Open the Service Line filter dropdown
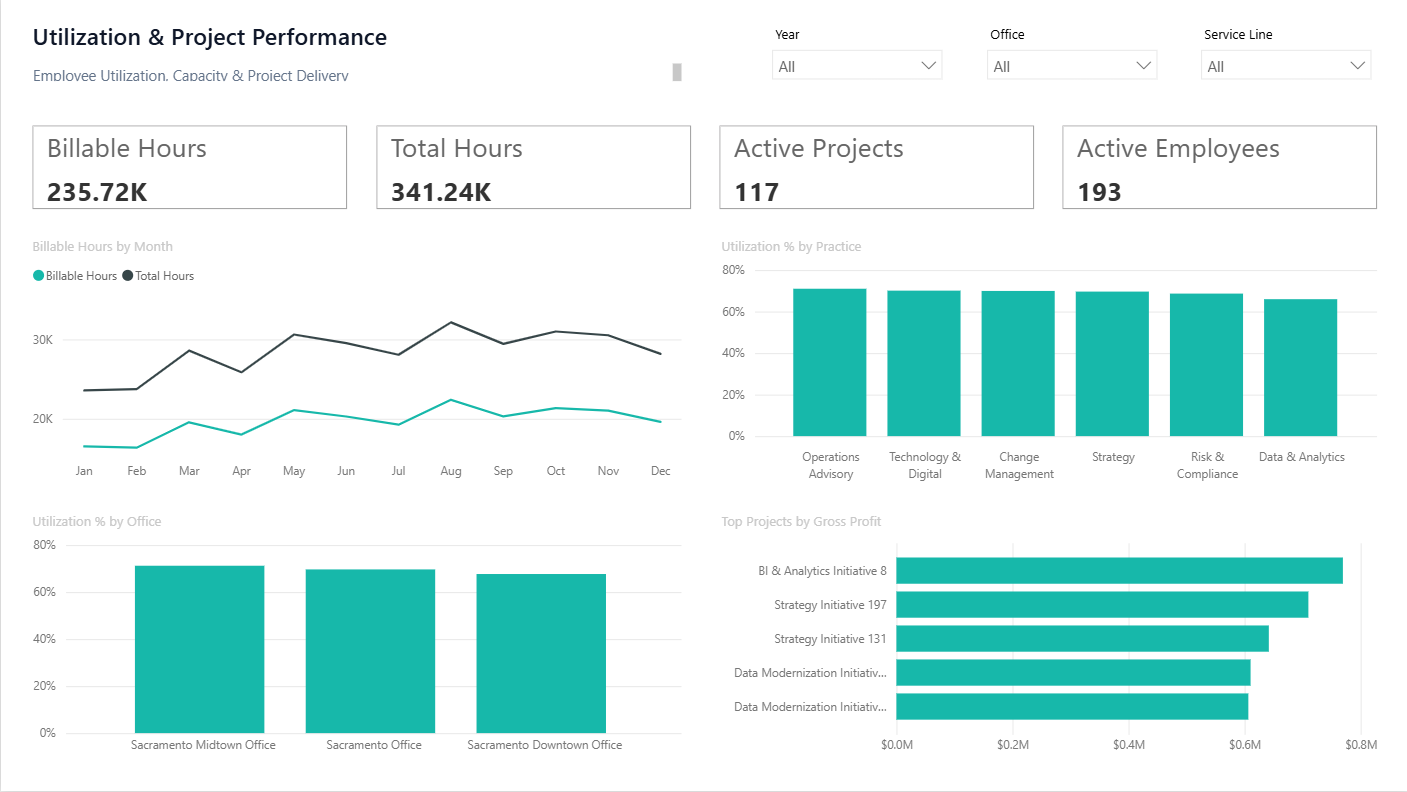This screenshot has height=792, width=1407. point(1286,66)
